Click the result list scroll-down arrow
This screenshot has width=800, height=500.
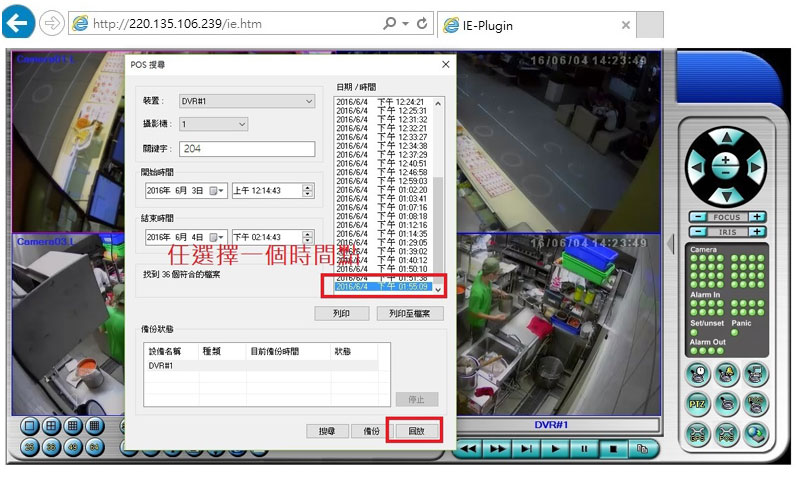[x=438, y=289]
